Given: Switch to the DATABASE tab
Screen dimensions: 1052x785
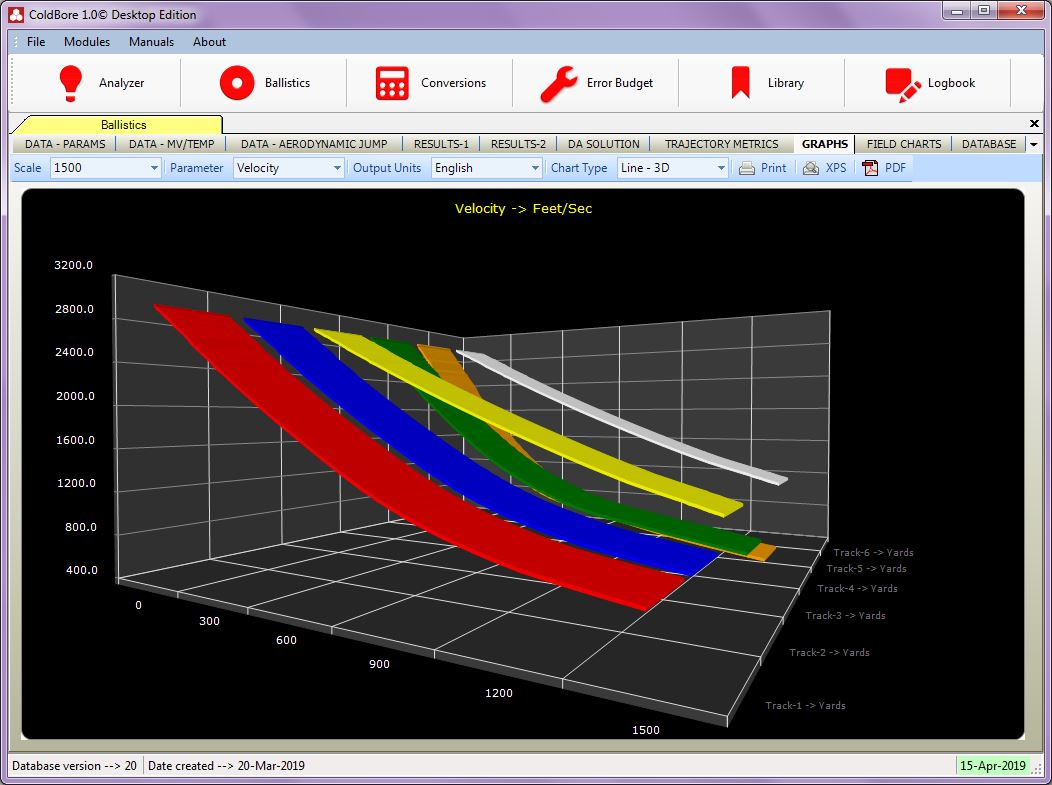Looking at the screenshot, I should coord(989,144).
